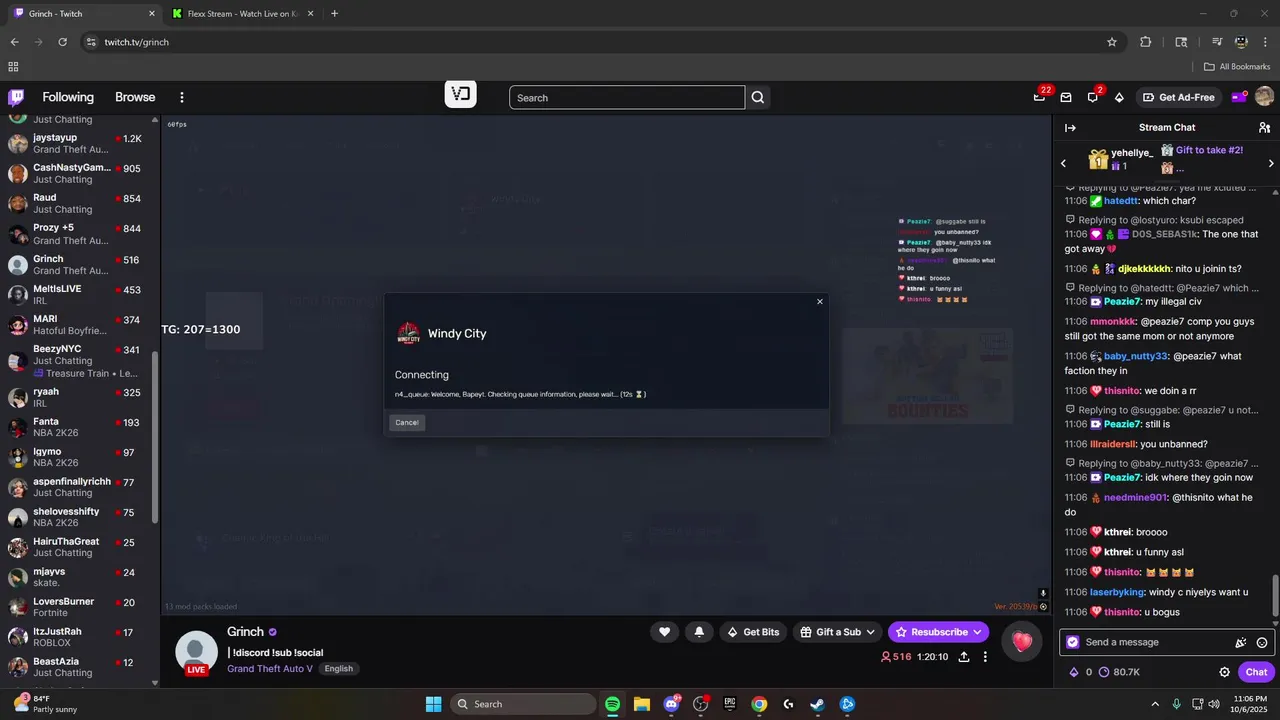Open the emote picker in chat input
This screenshot has height=720, width=1280.
1262,642
